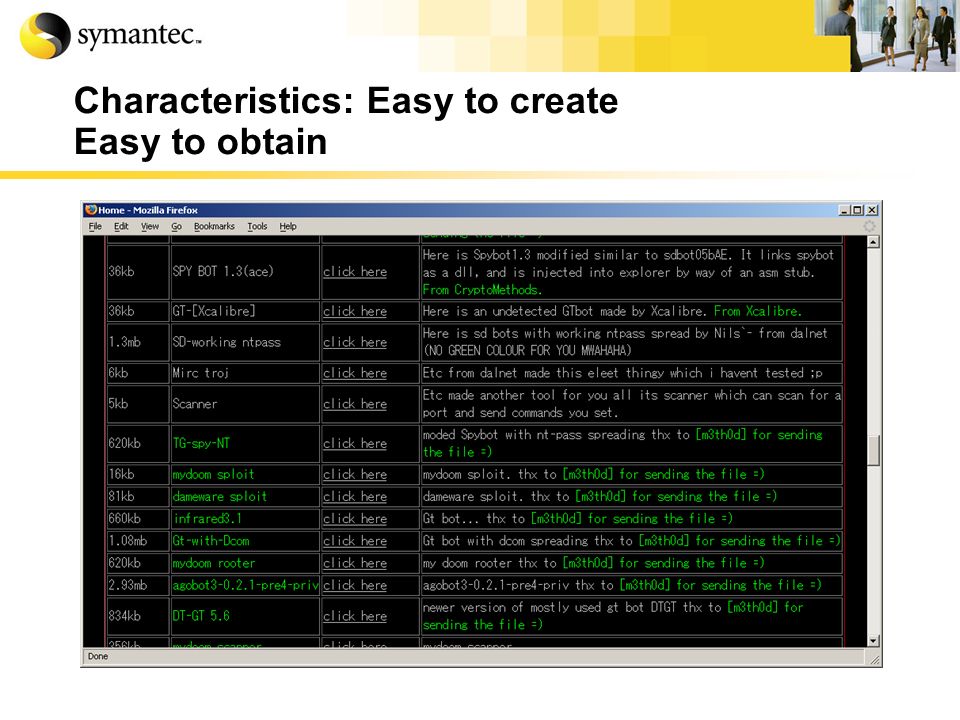Click 'Done' in the status bar
The width and height of the screenshot is (960, 720).
pos(98,656)
